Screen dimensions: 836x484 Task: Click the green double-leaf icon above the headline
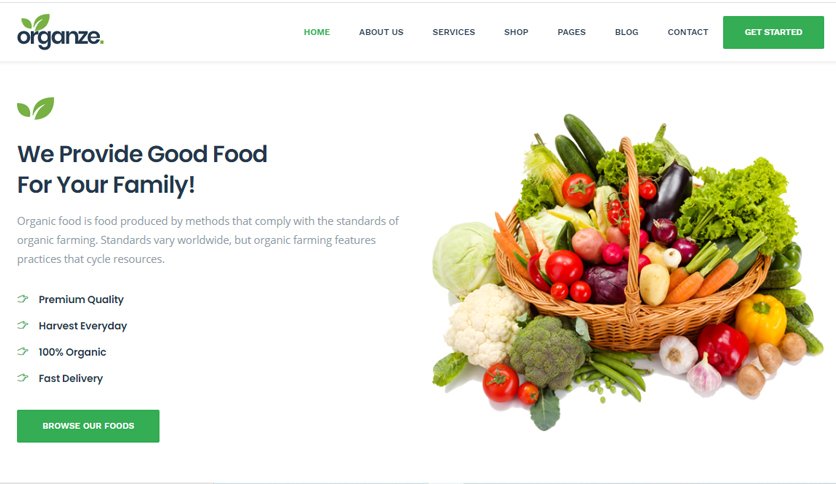pyautogui.click(x=36, y=108)
